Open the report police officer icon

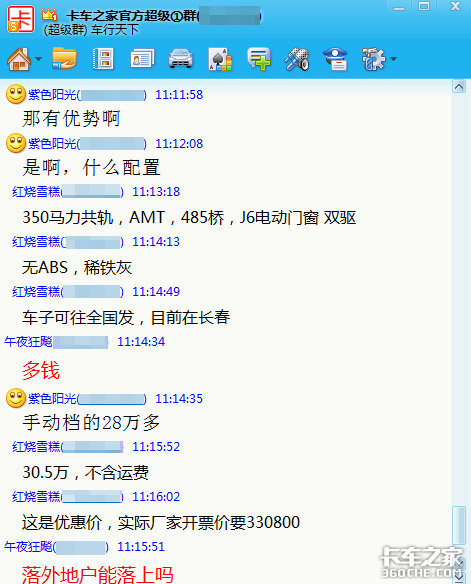click(x=335, y=59)
